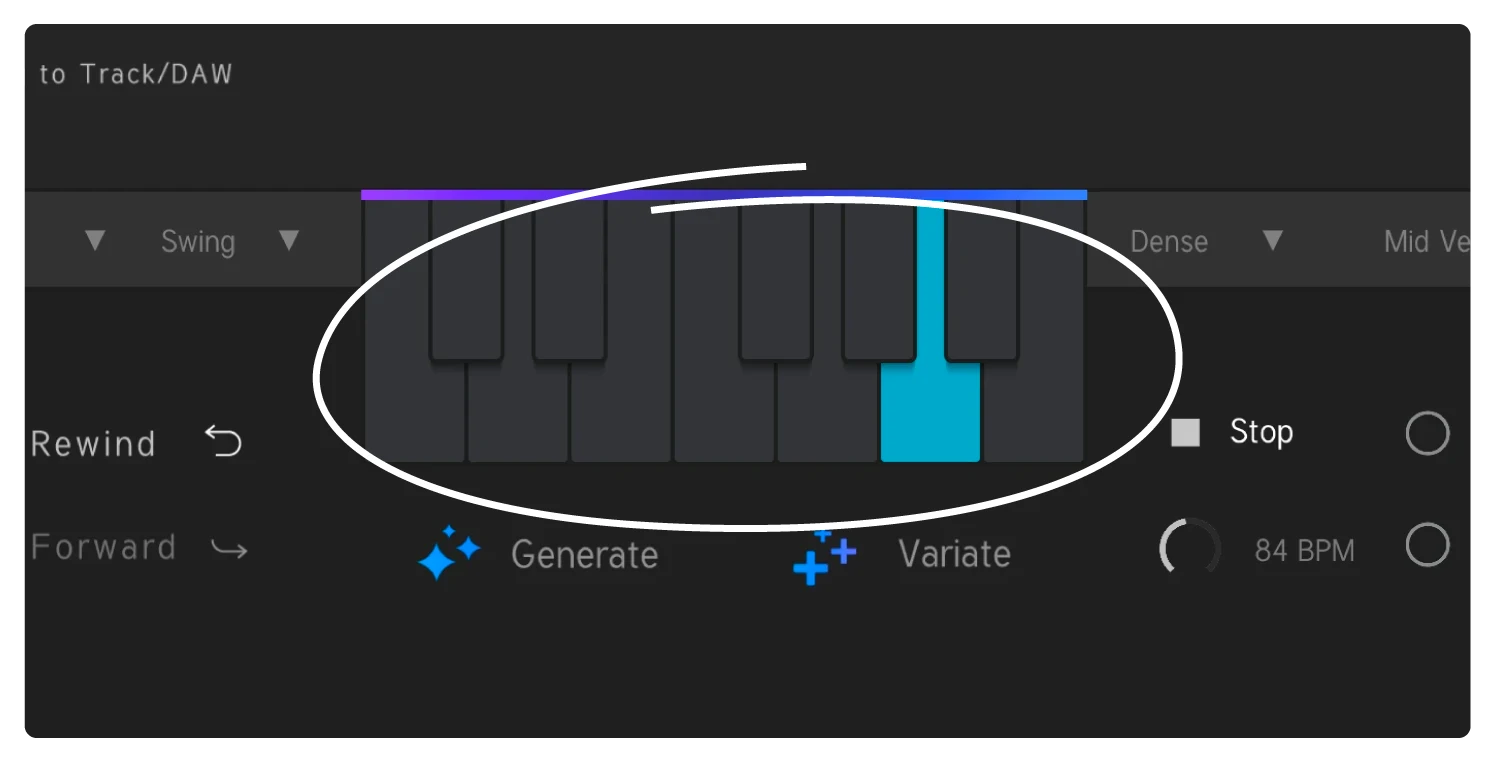1501x767 pixels.
Task: Select the radio circle beside Stop
Action: pos(1426,434)
